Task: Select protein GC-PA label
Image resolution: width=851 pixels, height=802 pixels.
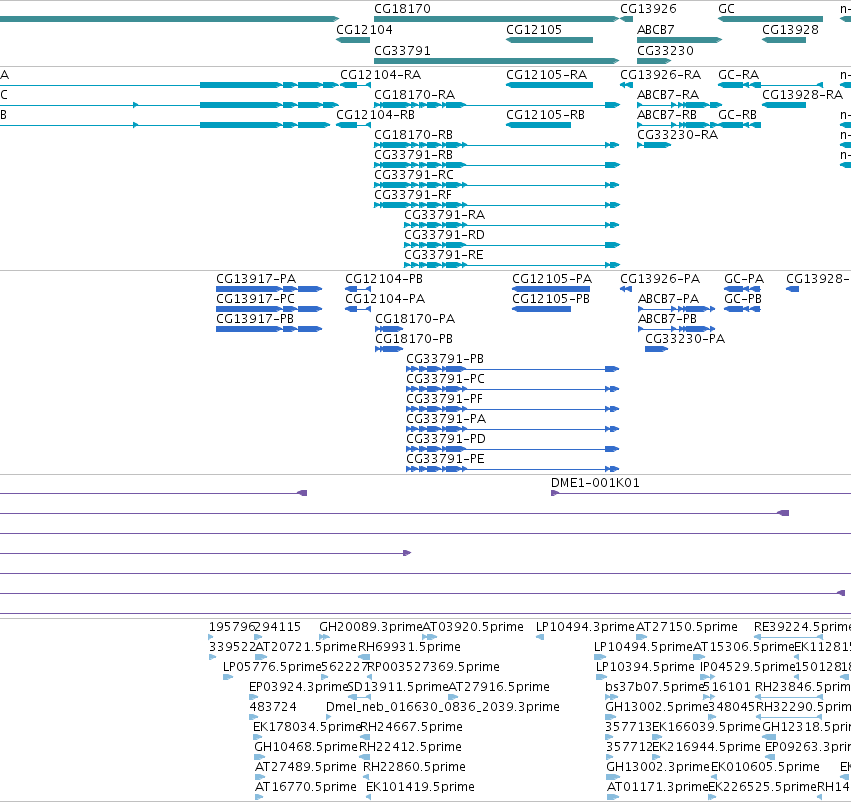Action: click(744, 279)
